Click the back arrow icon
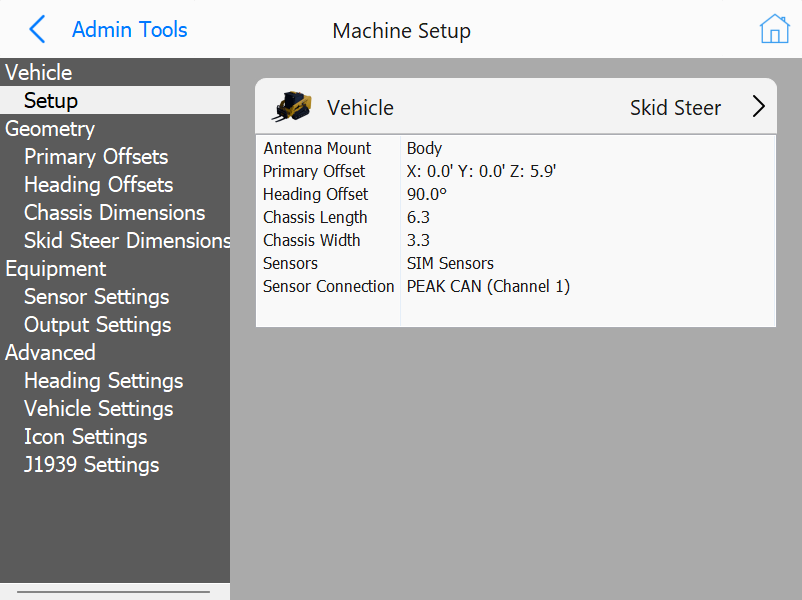 coord(37,29)
